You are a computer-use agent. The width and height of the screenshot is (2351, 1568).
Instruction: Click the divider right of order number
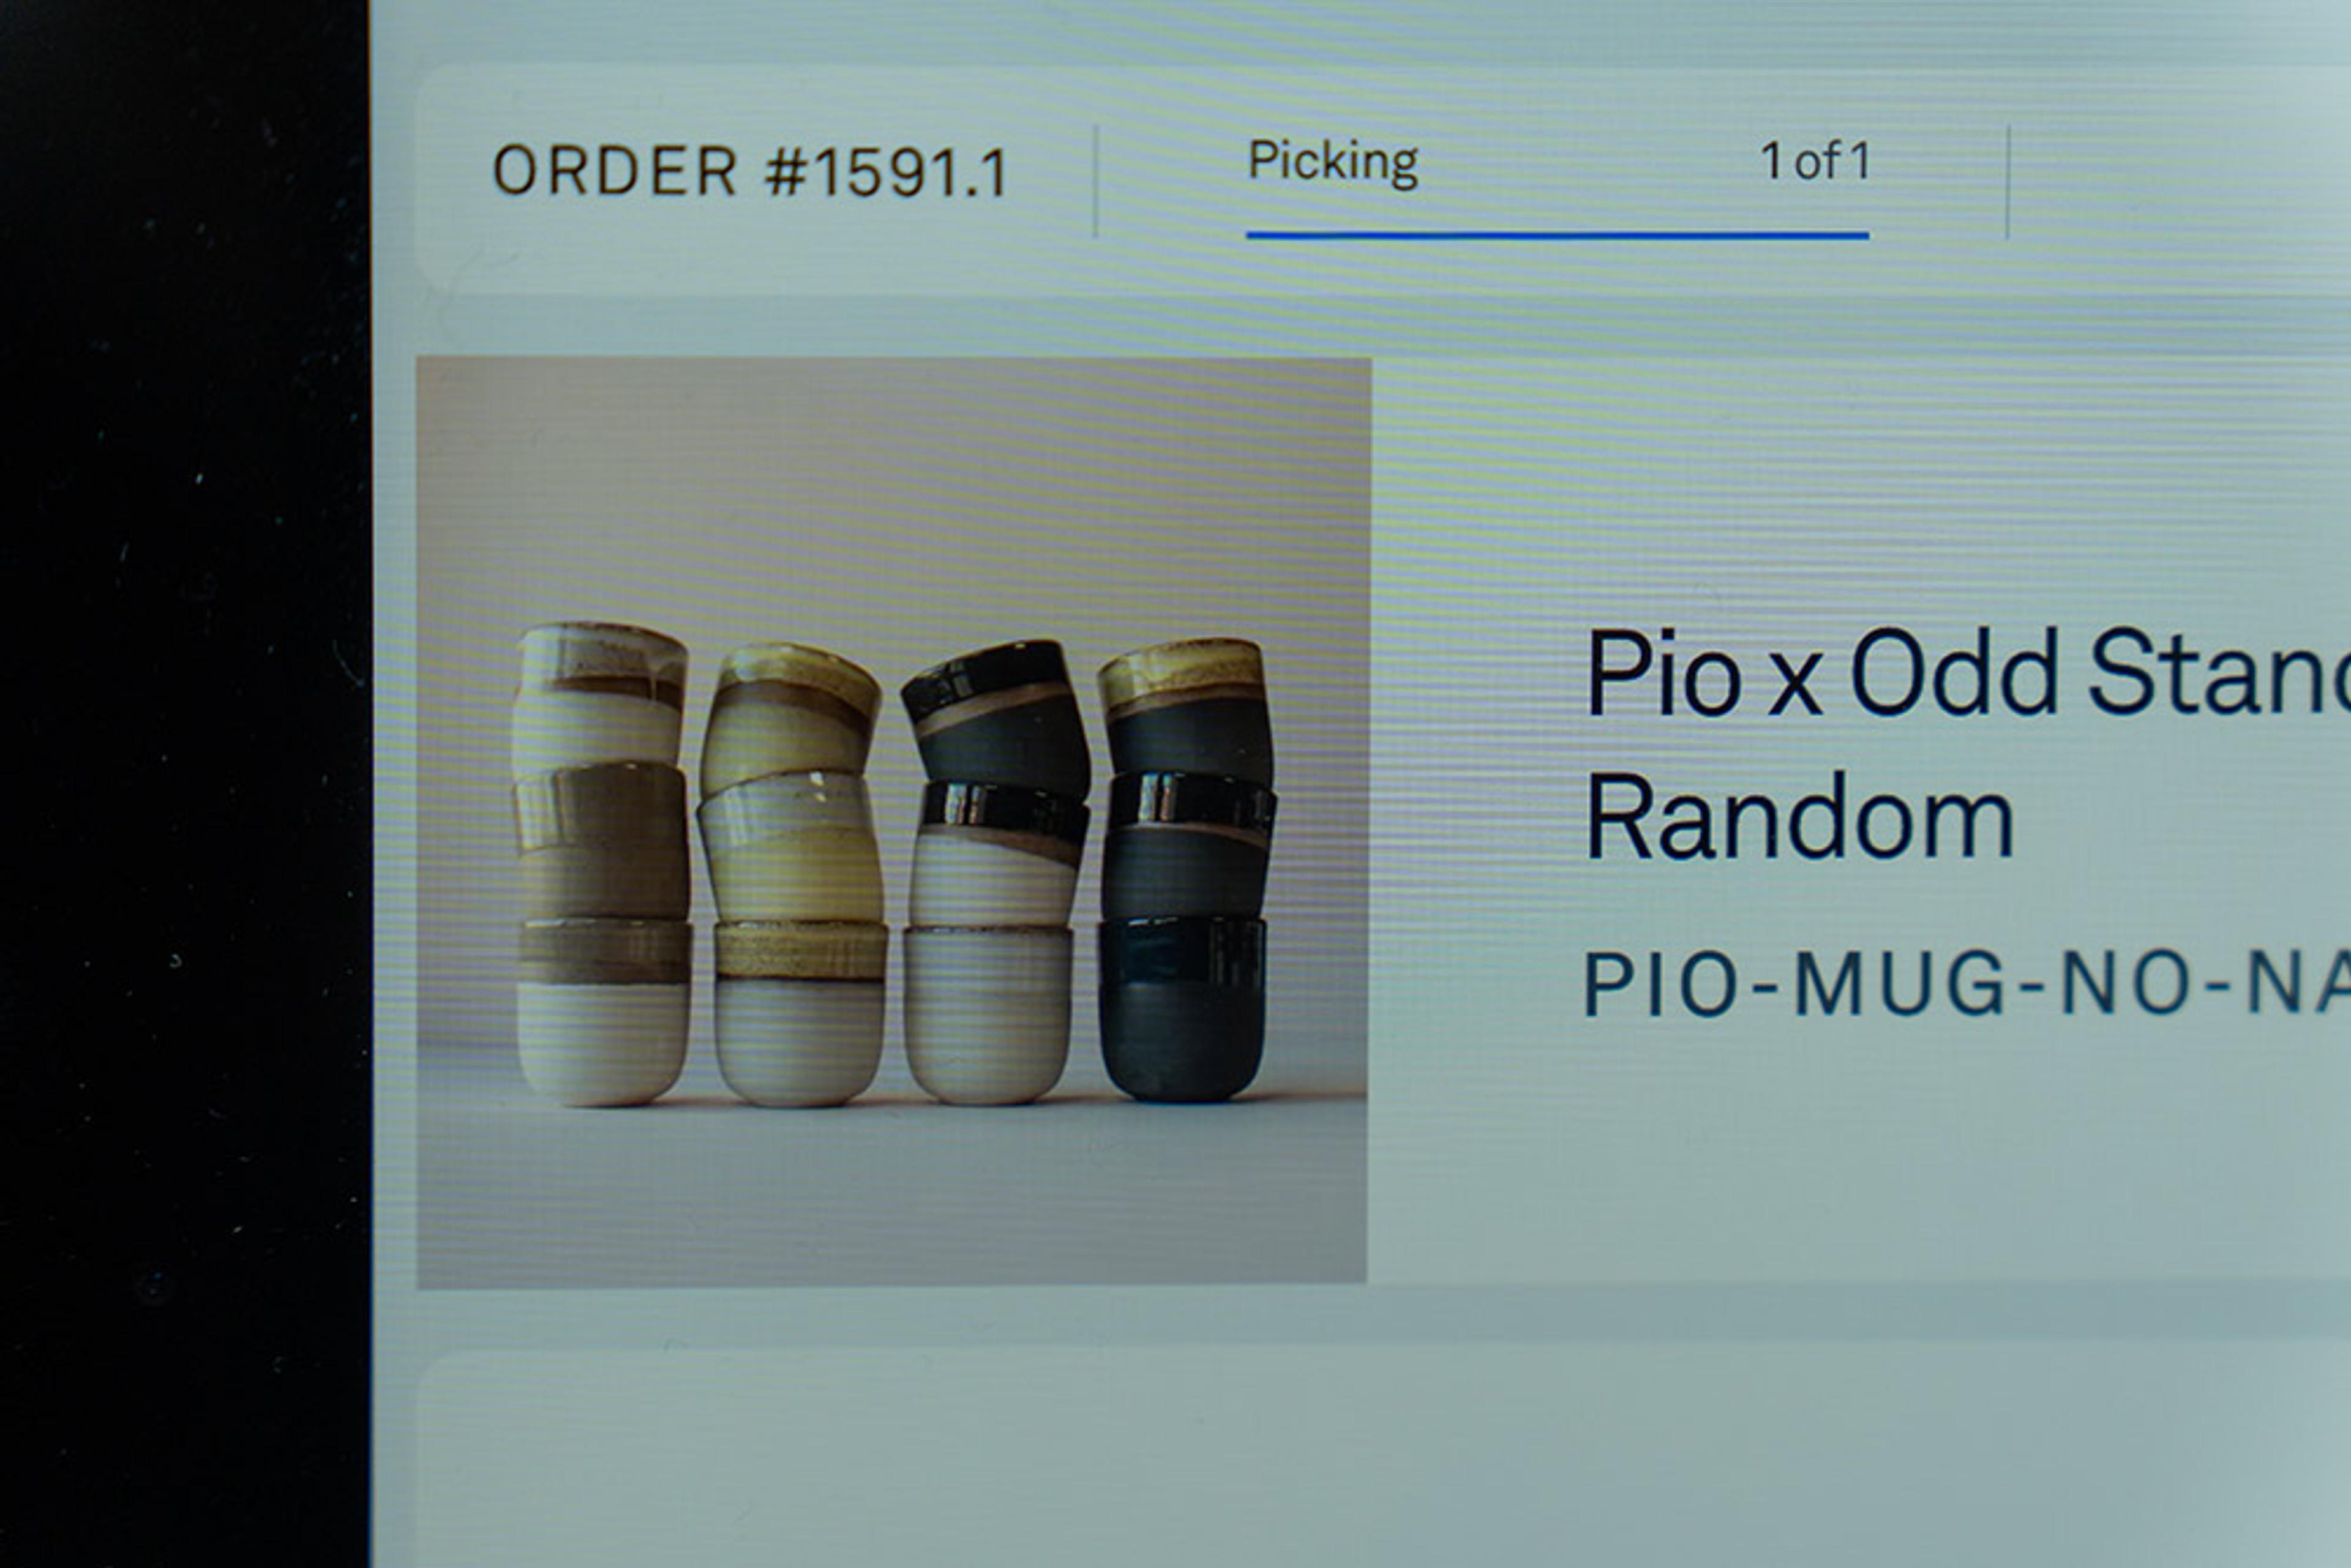[x=1096, y=182]
